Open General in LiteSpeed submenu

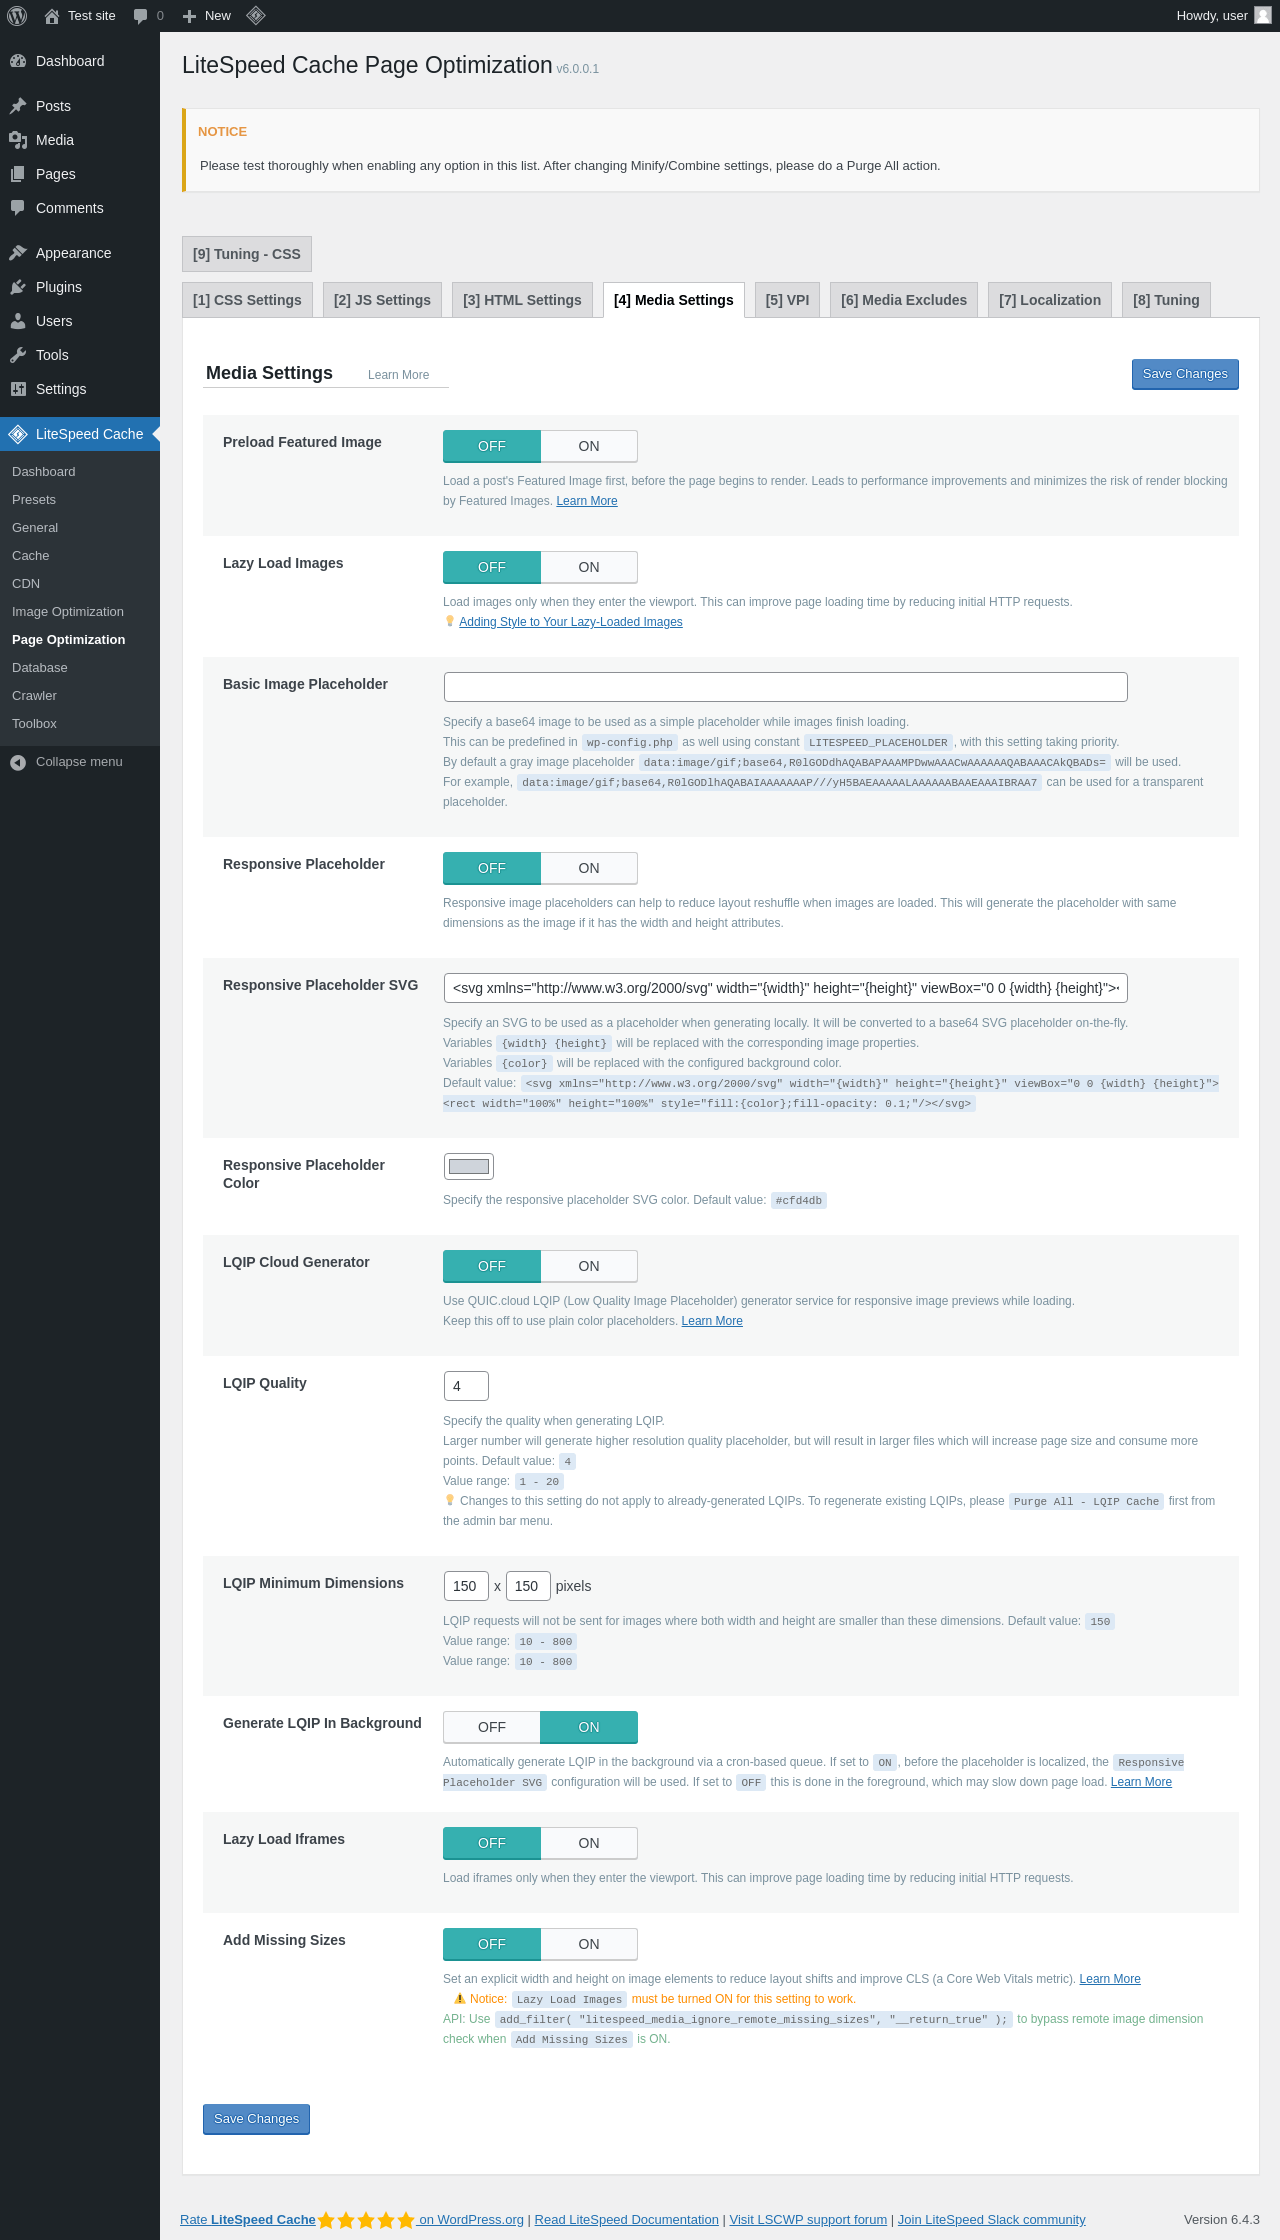pyautogui.click(x=35, y=528)
